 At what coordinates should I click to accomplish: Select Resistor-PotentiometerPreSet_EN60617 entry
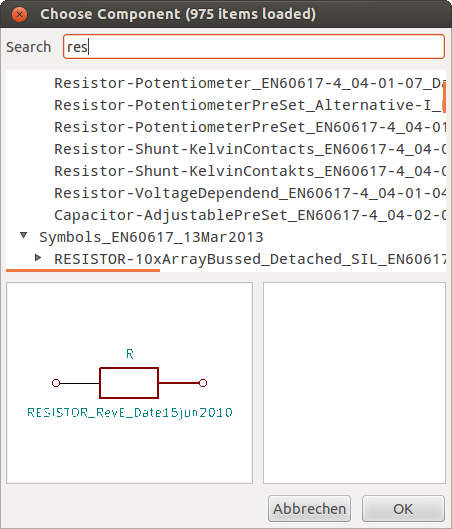click(250, 127)
